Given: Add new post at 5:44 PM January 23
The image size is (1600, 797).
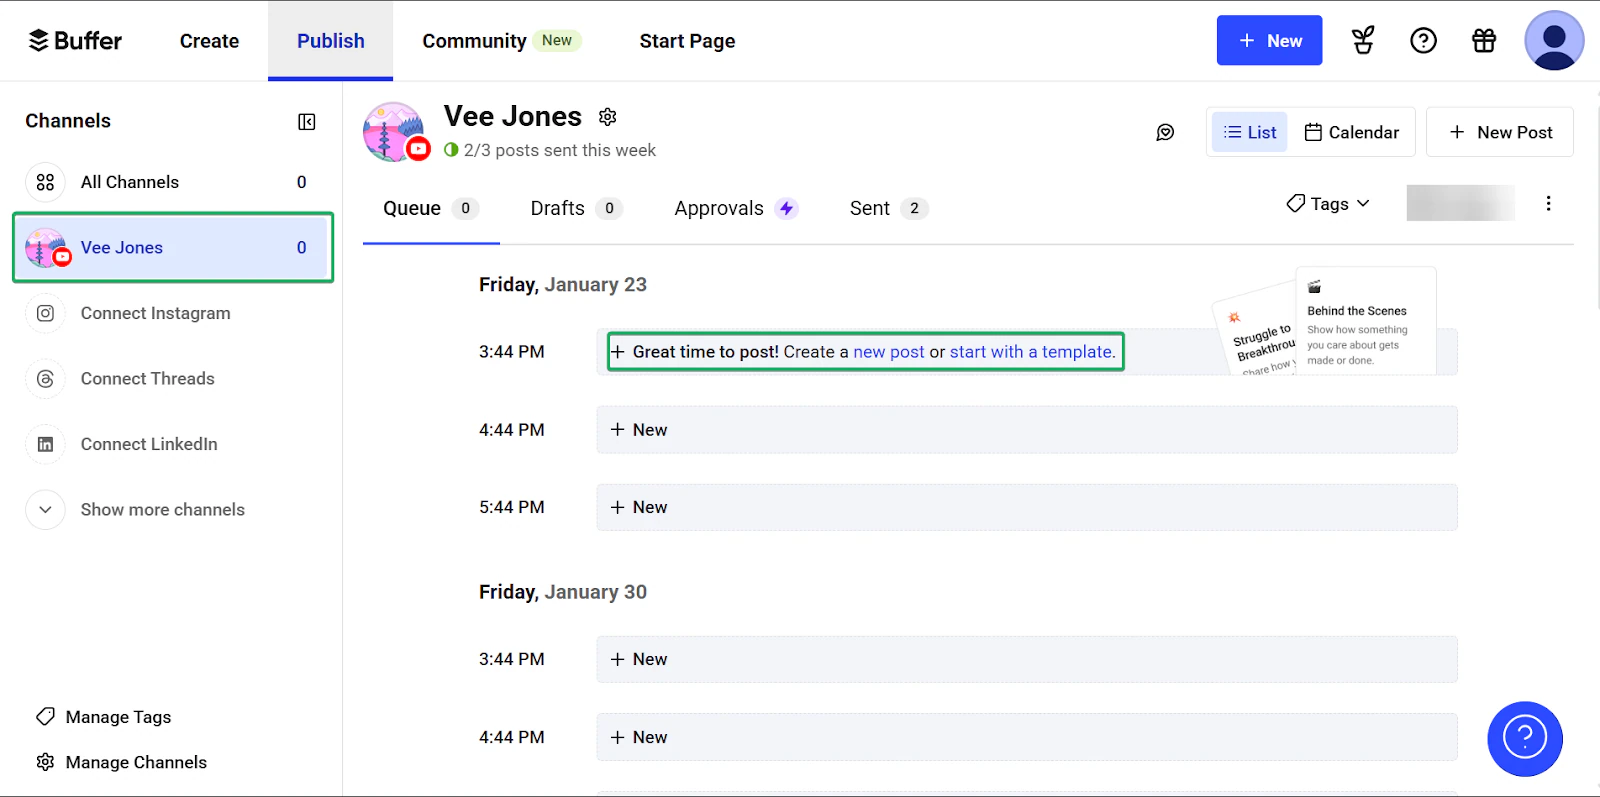Looking at the screenshot, I should [1027, 507].
